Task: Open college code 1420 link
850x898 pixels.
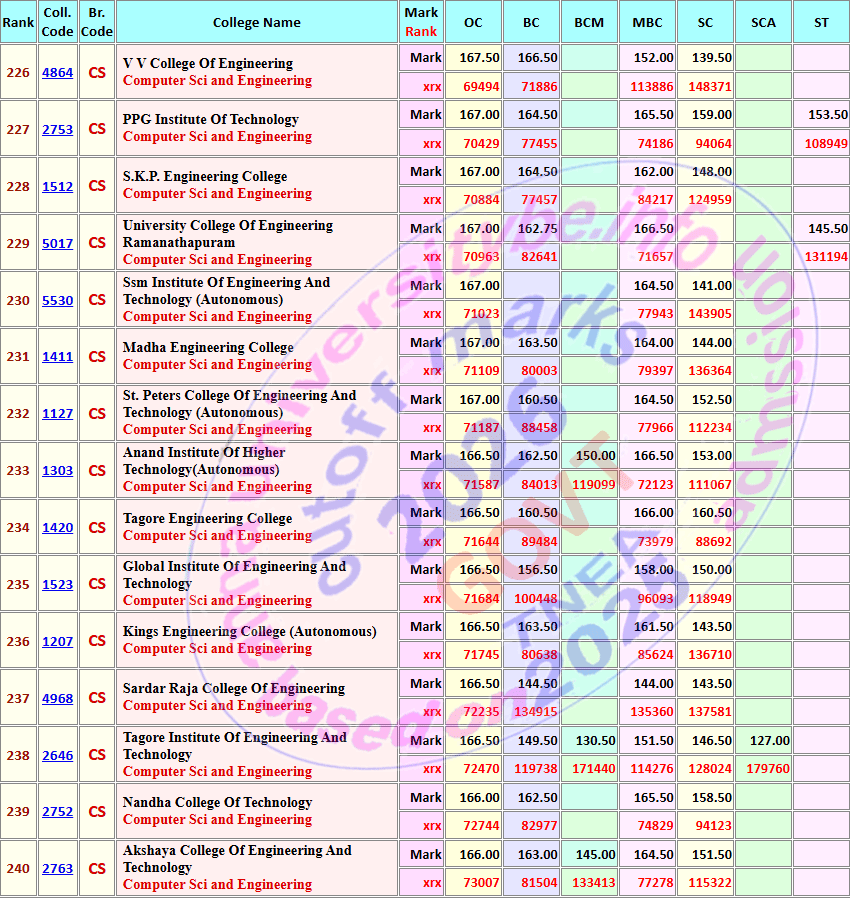Action: [57, 527]
